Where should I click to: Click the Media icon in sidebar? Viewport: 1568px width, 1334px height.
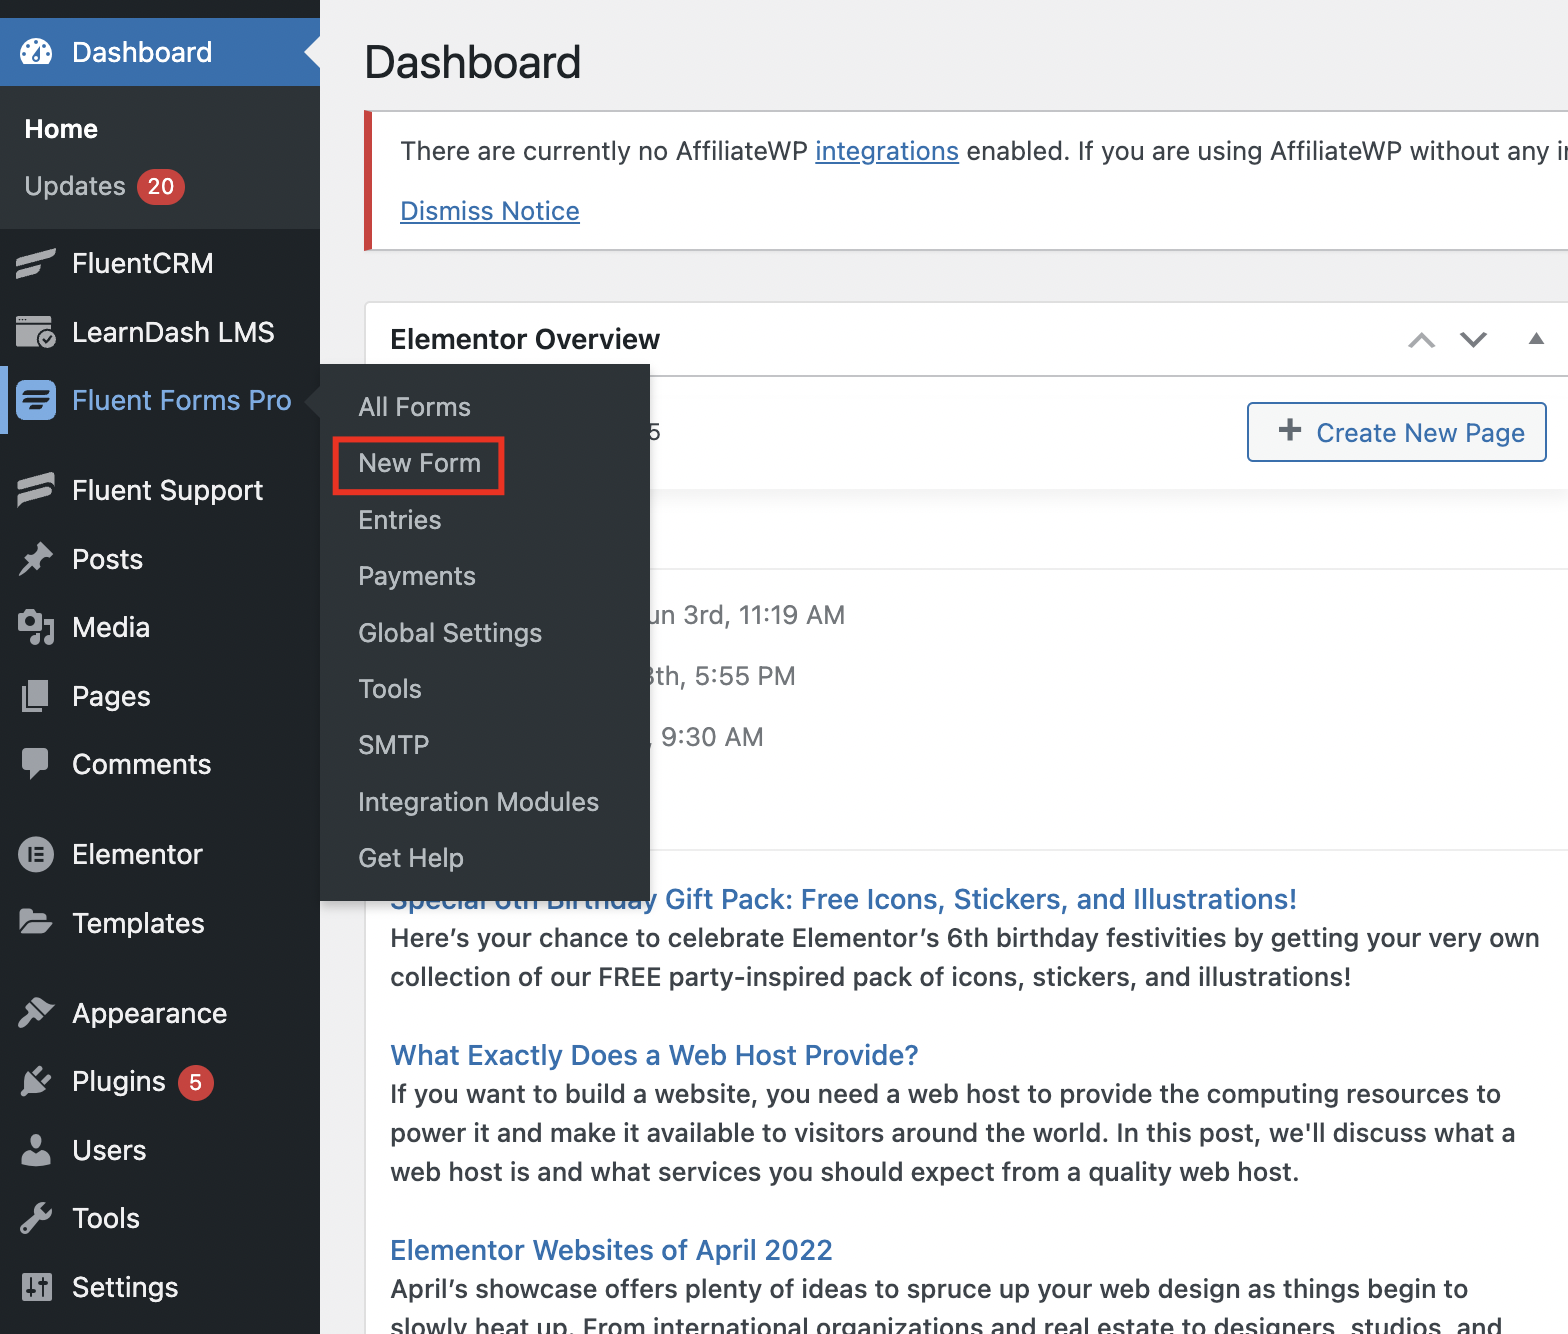coord(36,627)
